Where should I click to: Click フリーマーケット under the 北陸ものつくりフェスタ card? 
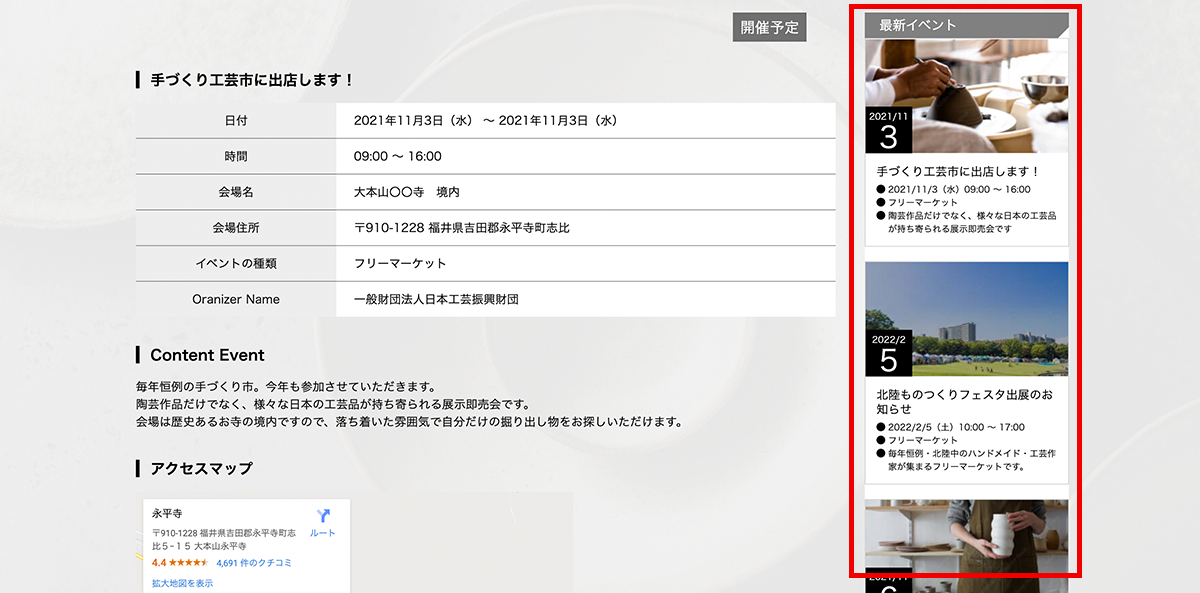pyautogui.click(x=923, y=440)
